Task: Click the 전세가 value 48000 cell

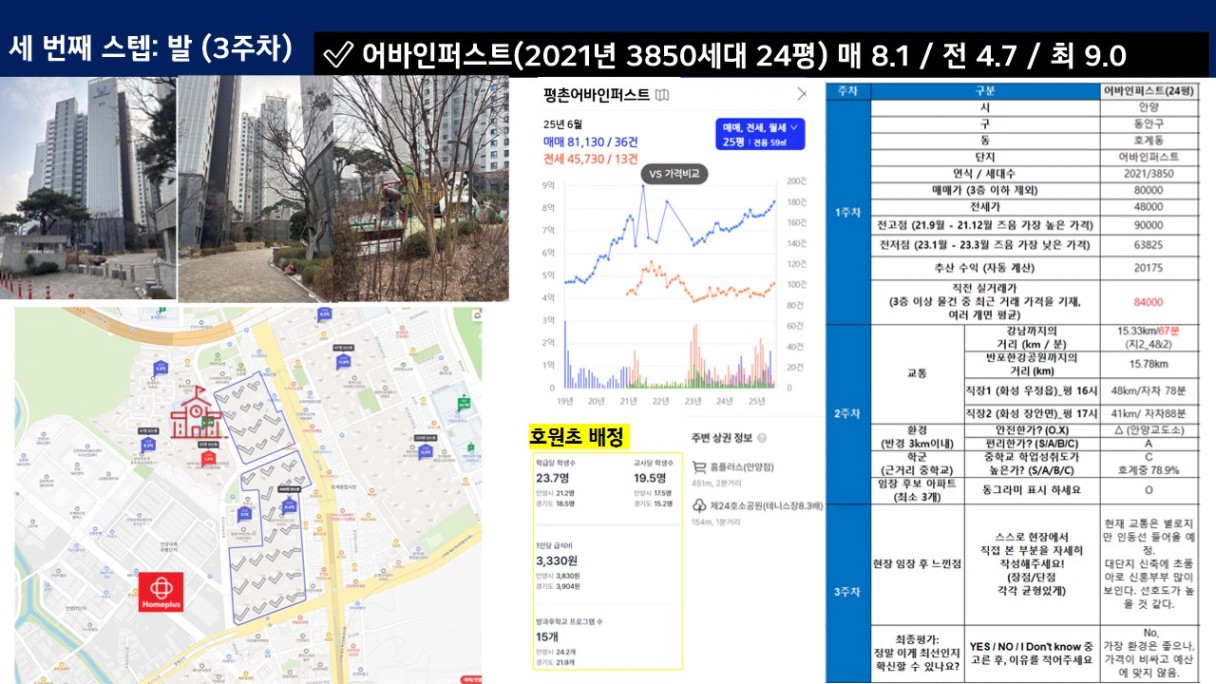Action: tap(1147, 208)
